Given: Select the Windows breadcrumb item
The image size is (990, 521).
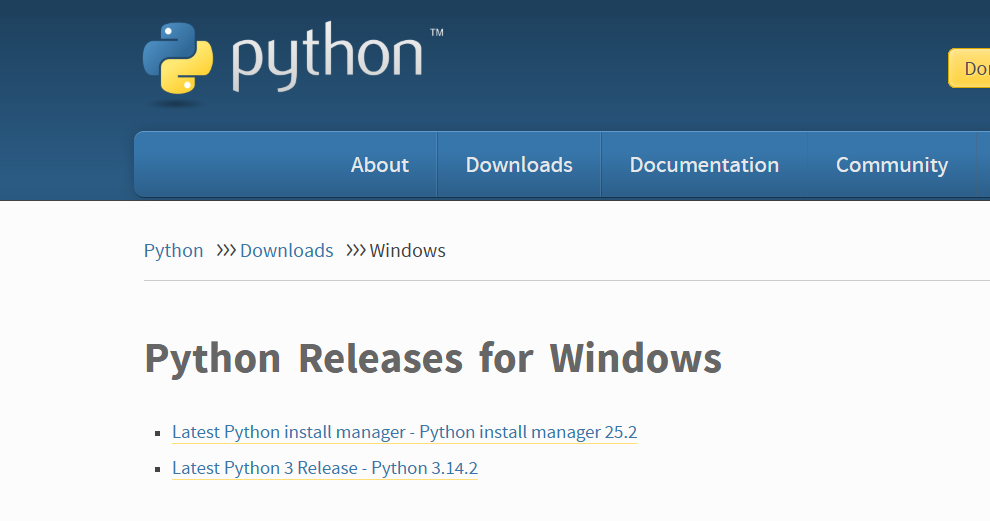Looking at the screenshot, I should [x=408, y=250].
